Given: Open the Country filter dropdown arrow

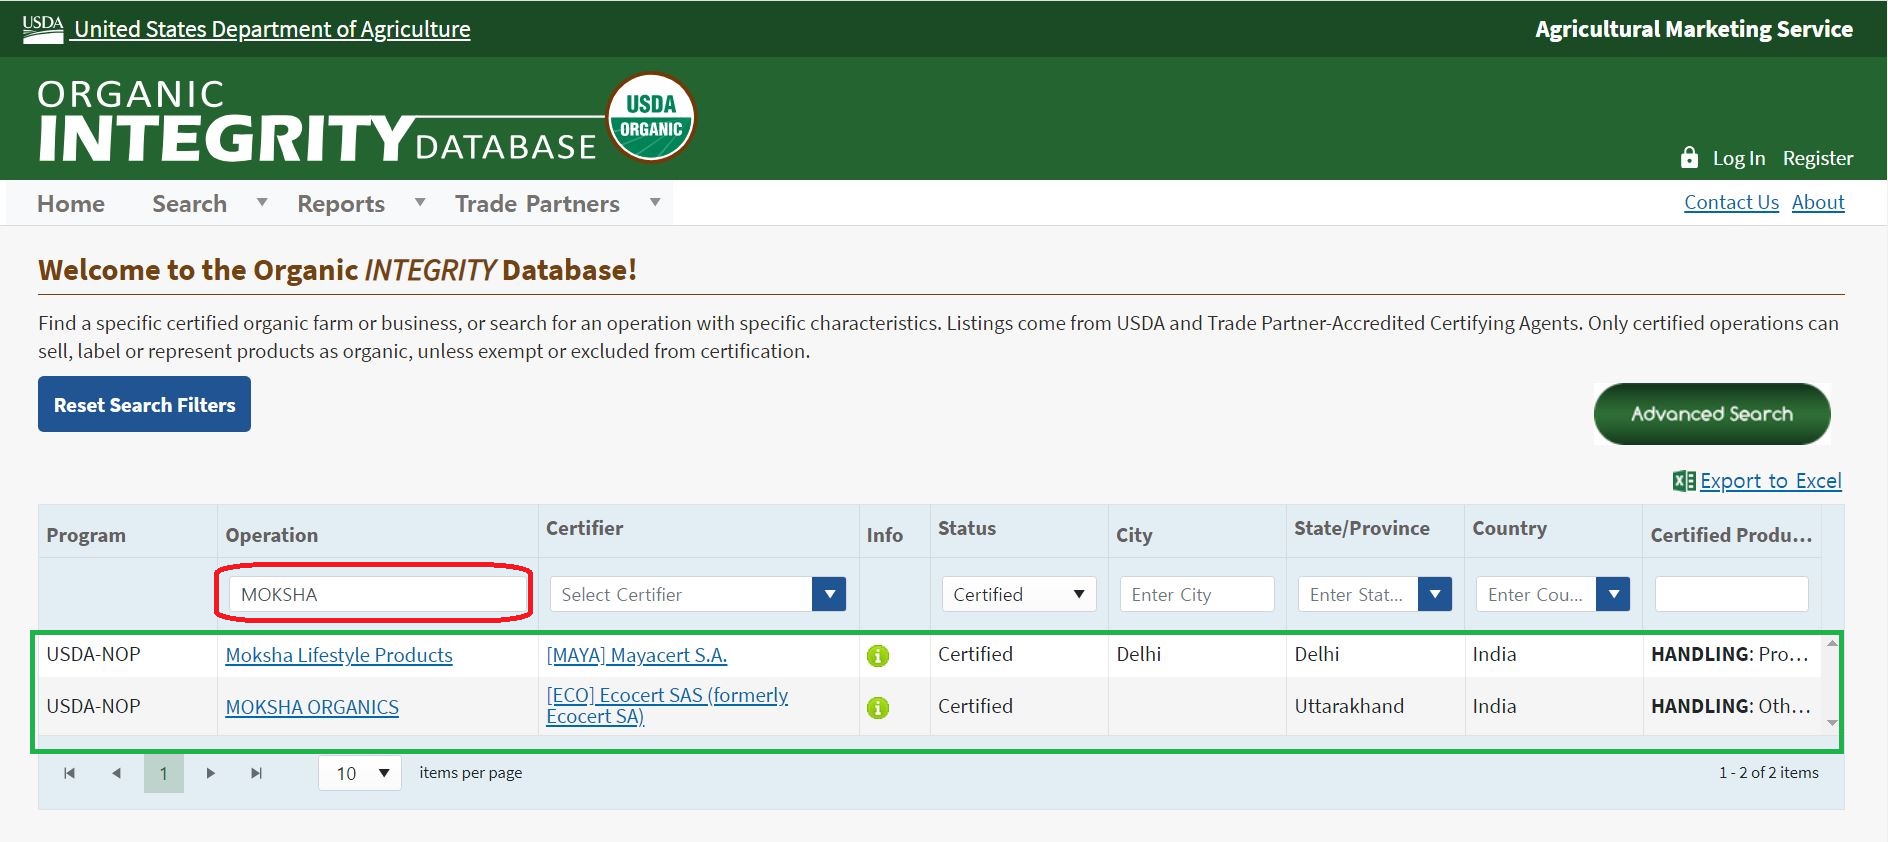Looking at the screenshot, I should click(1613, 594).
